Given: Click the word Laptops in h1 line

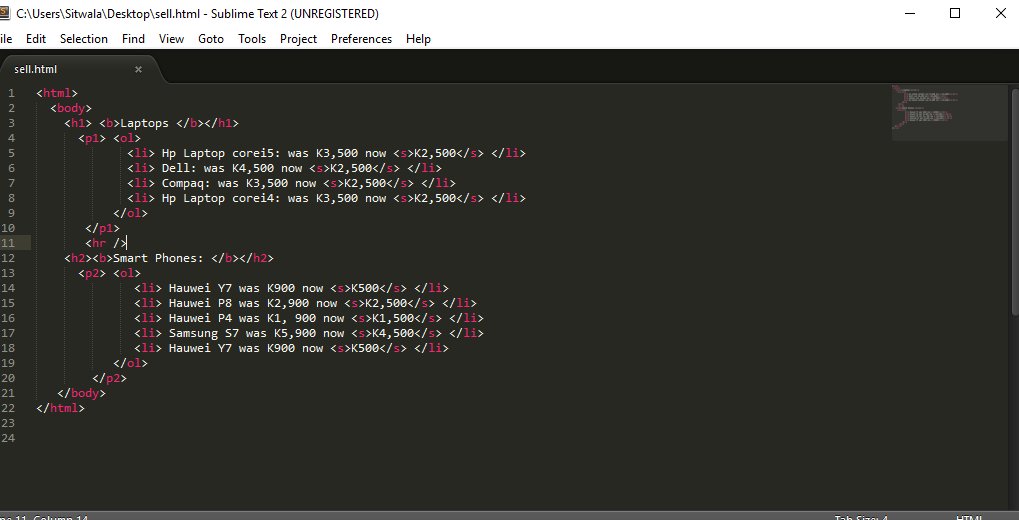Looking at the screenshot, I should (x=144, y=123).
